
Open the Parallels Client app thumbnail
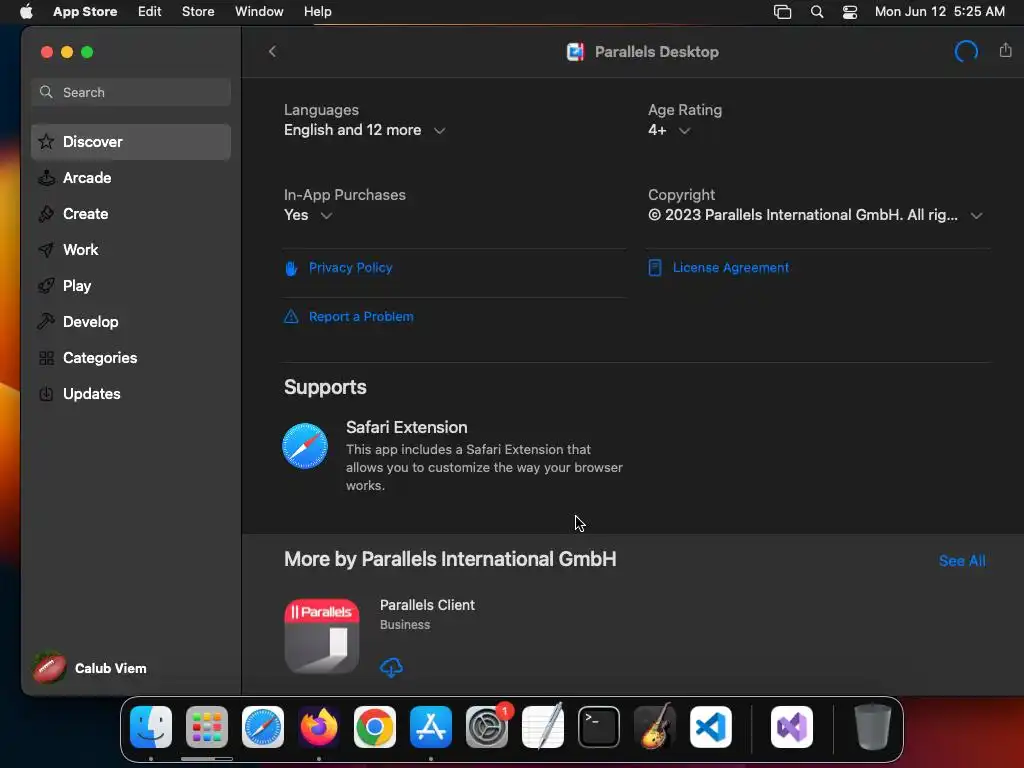(x=321, y=635)
